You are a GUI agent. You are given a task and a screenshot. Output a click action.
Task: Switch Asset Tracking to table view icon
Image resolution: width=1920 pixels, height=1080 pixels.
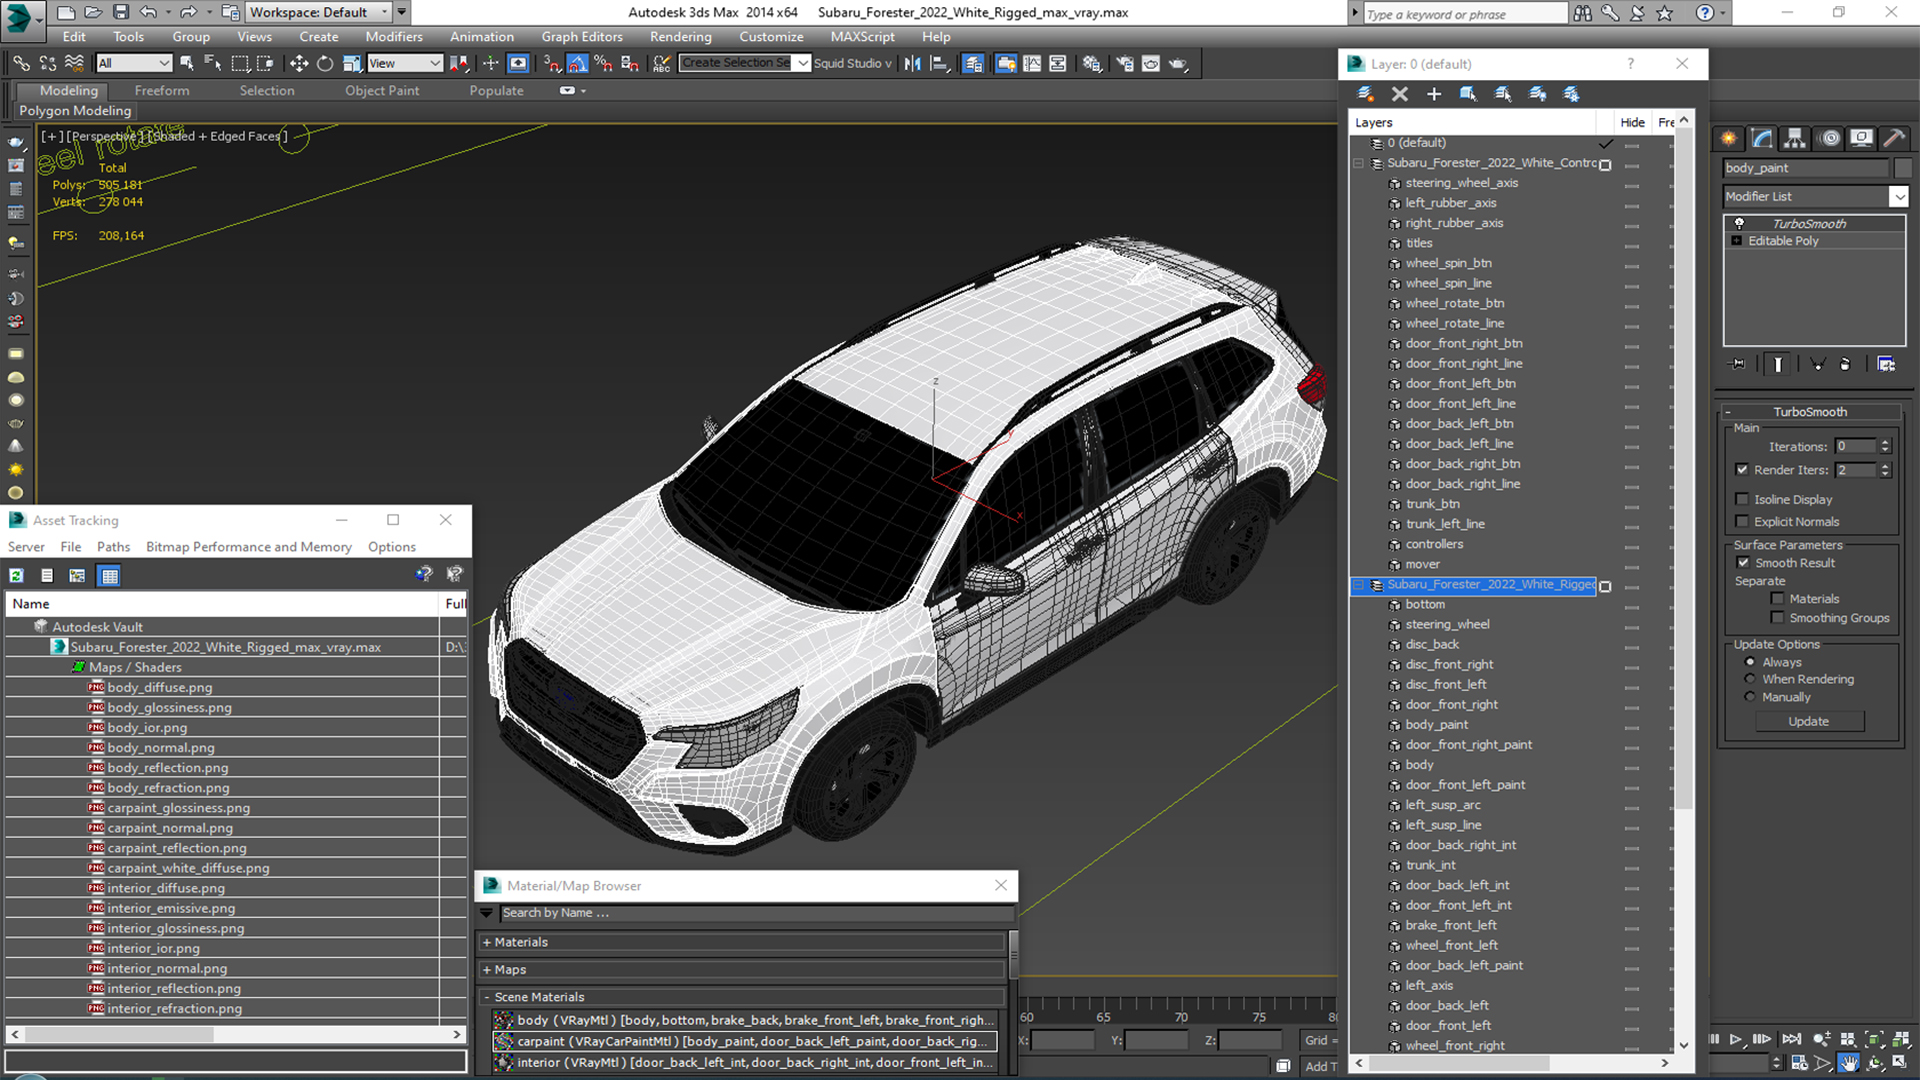point(110,575)
